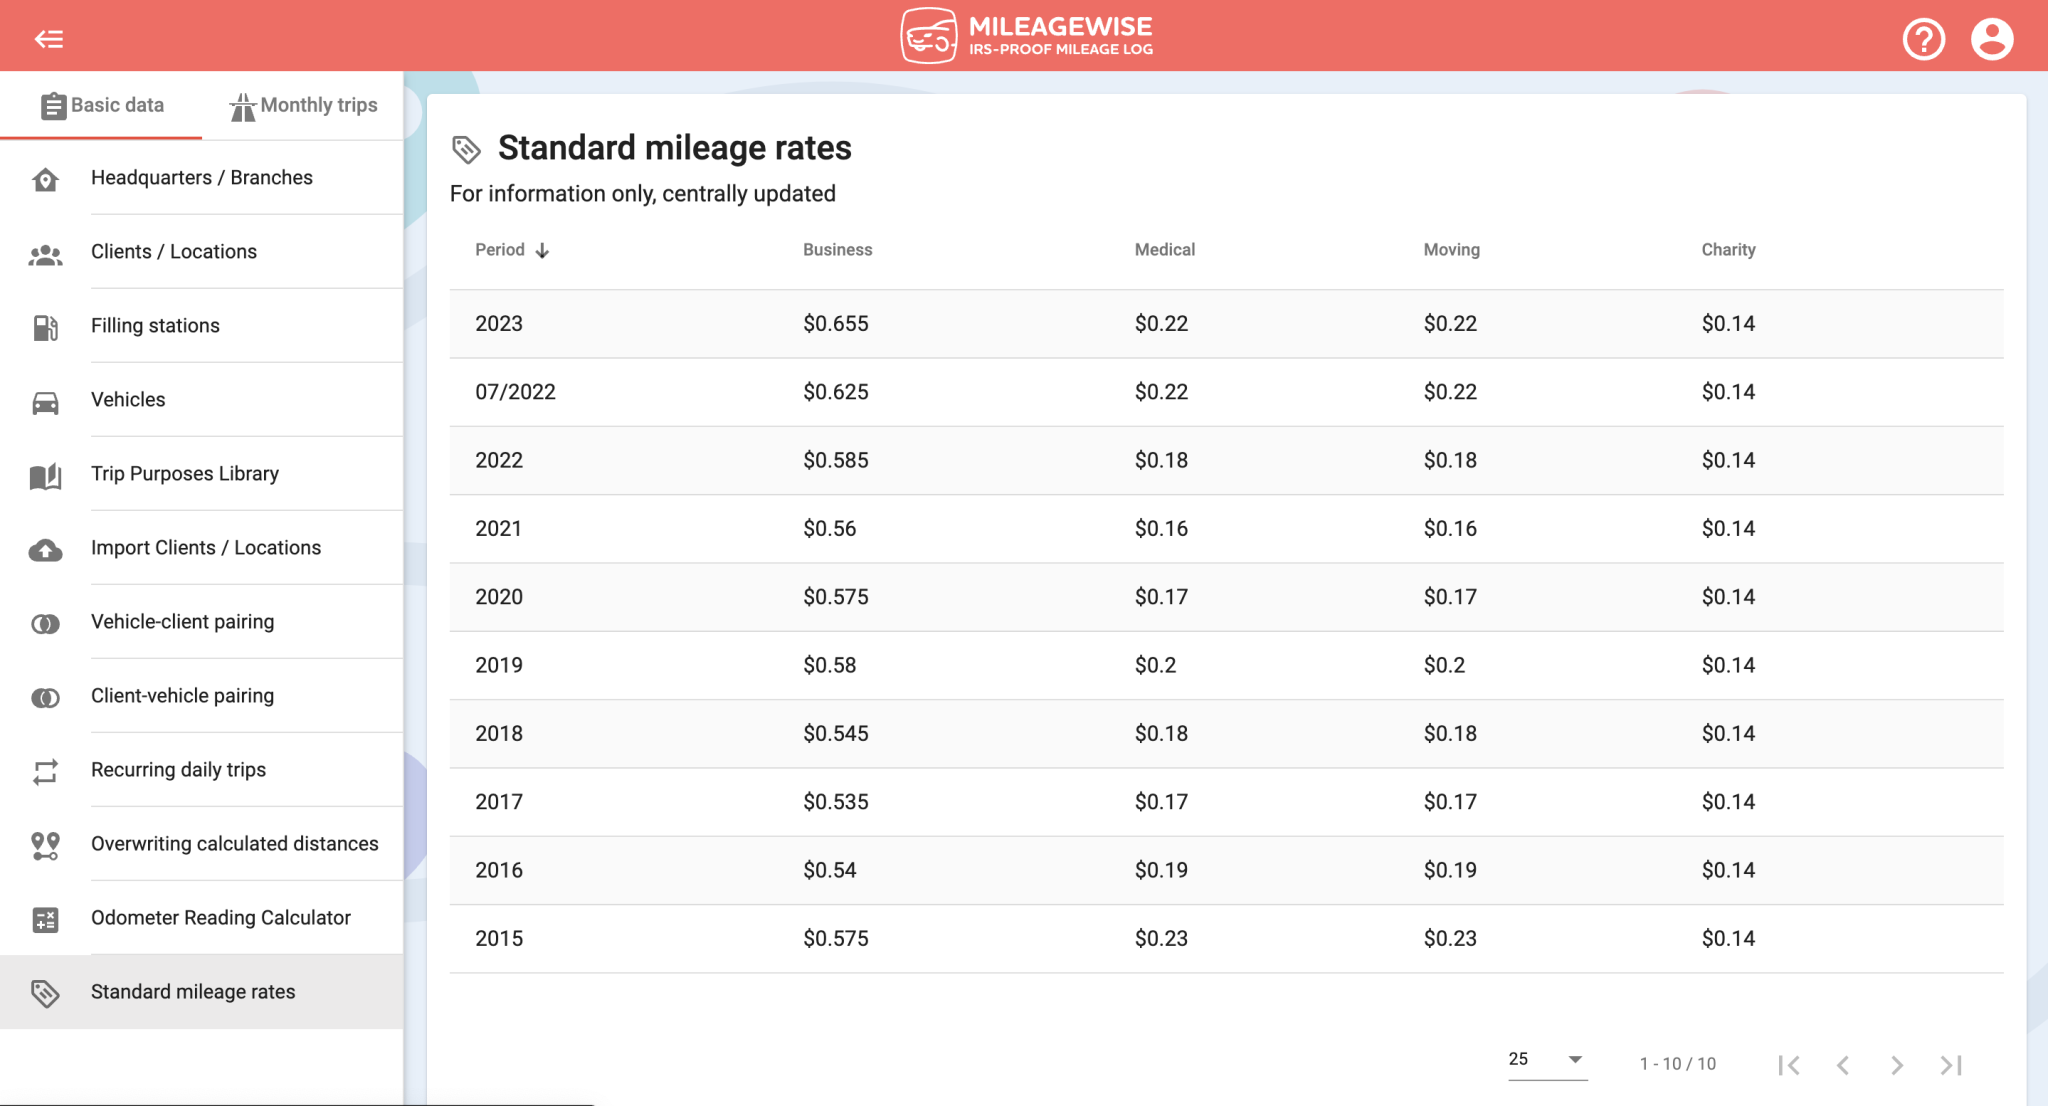Image resolution: width=2048 pixels, height=1106 pixels.
Task: Expand the page size selector arrow
Action: (x=1575, y=1060)
